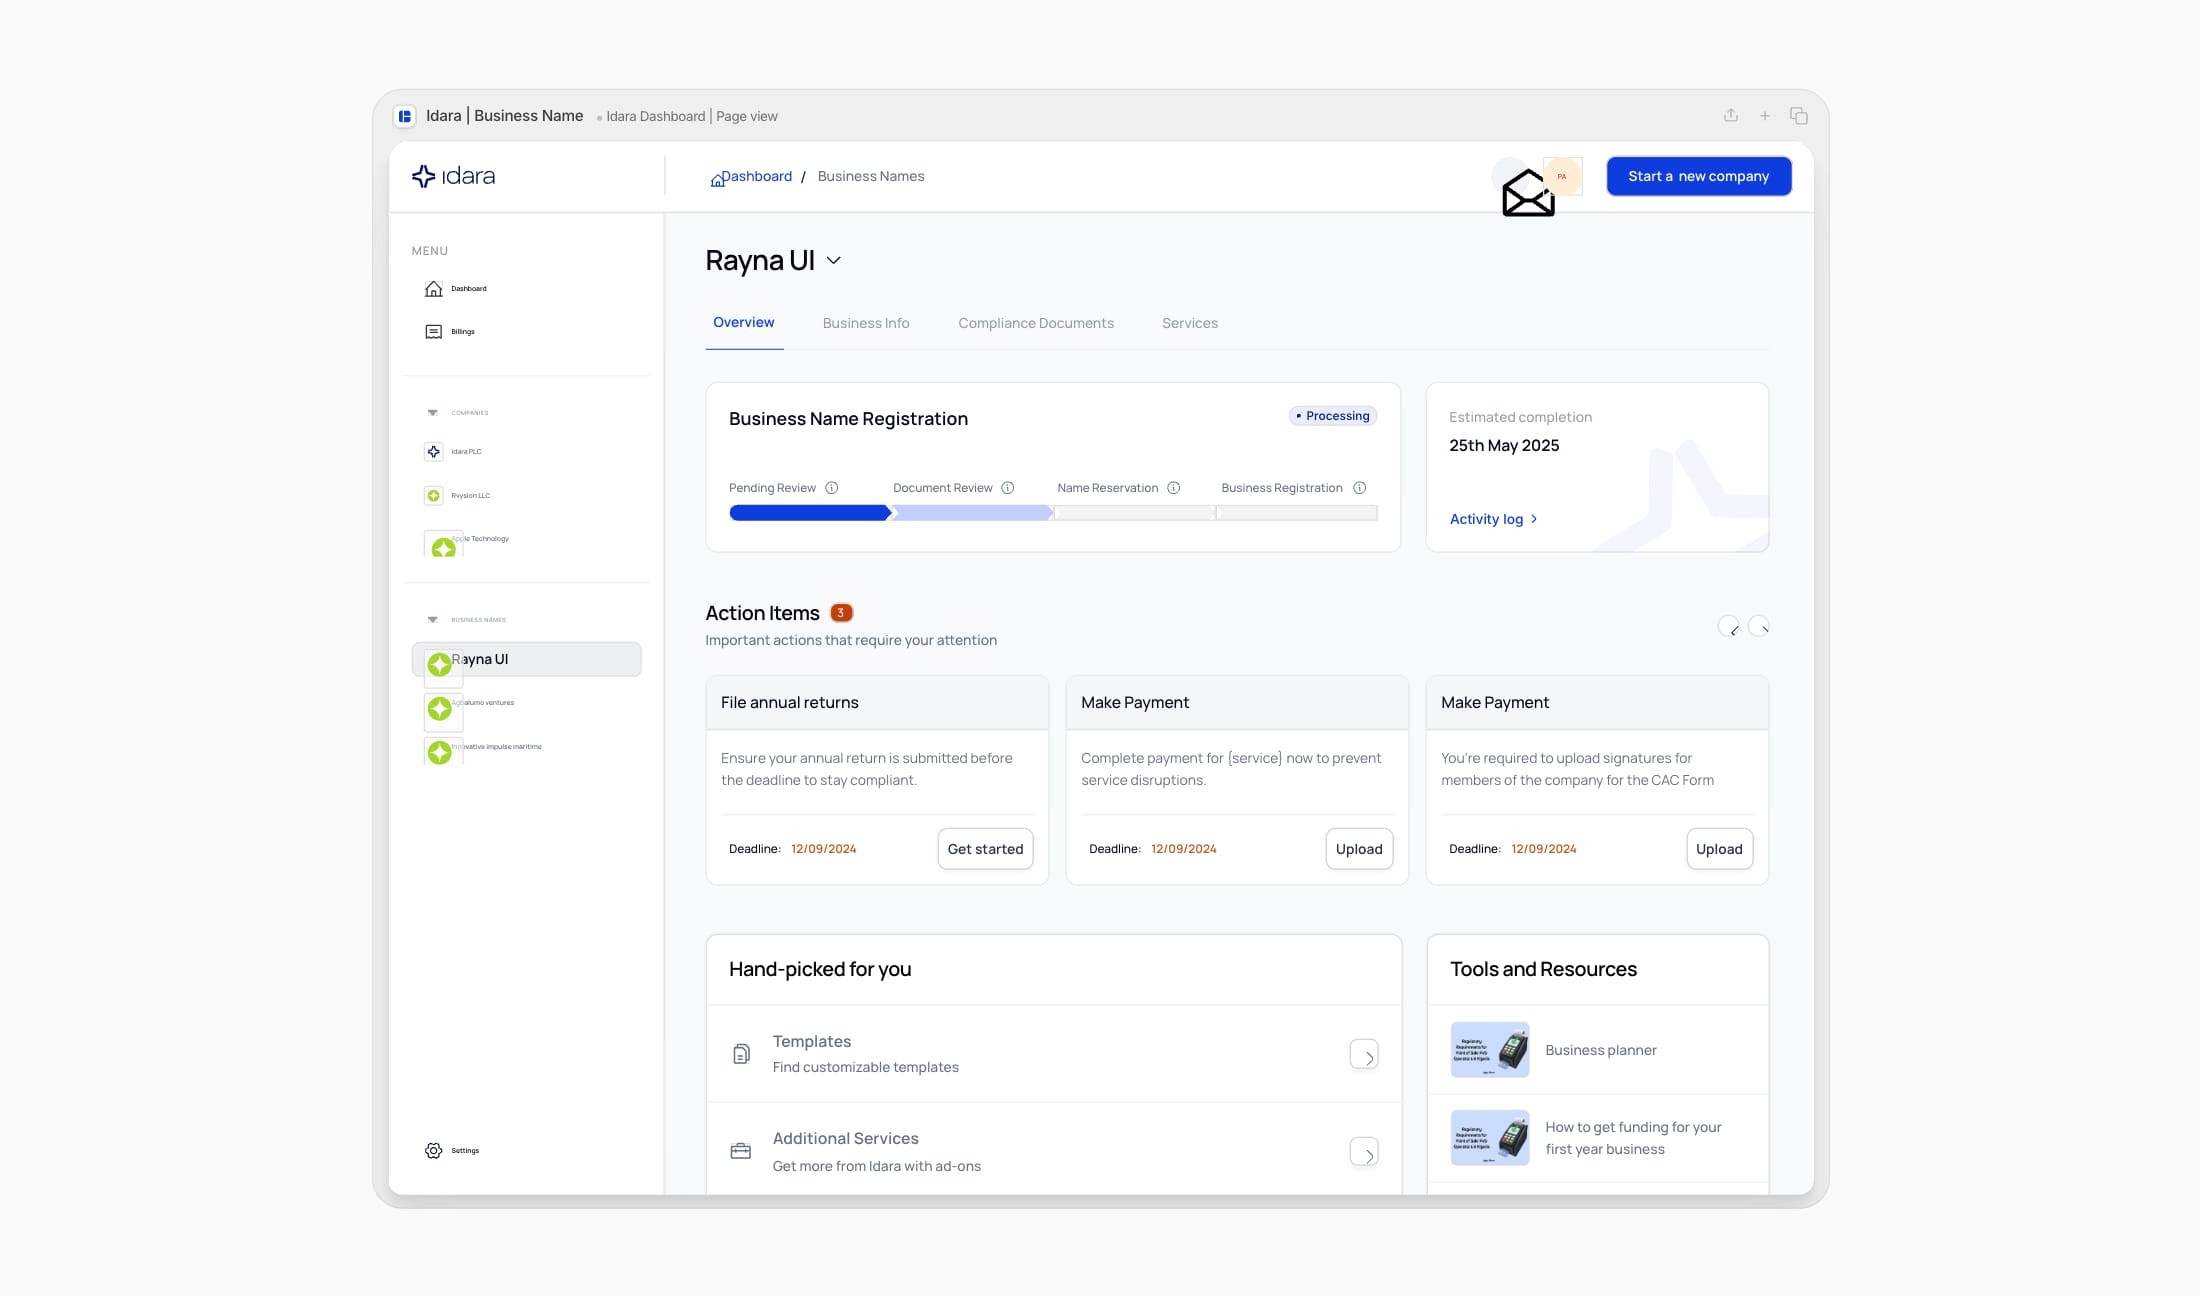The height and width of the screenshot is (1296, 2200).
Task: Collapse the Business Names section in sidebar
Action: pyautogui.click(x=433, y=619)
